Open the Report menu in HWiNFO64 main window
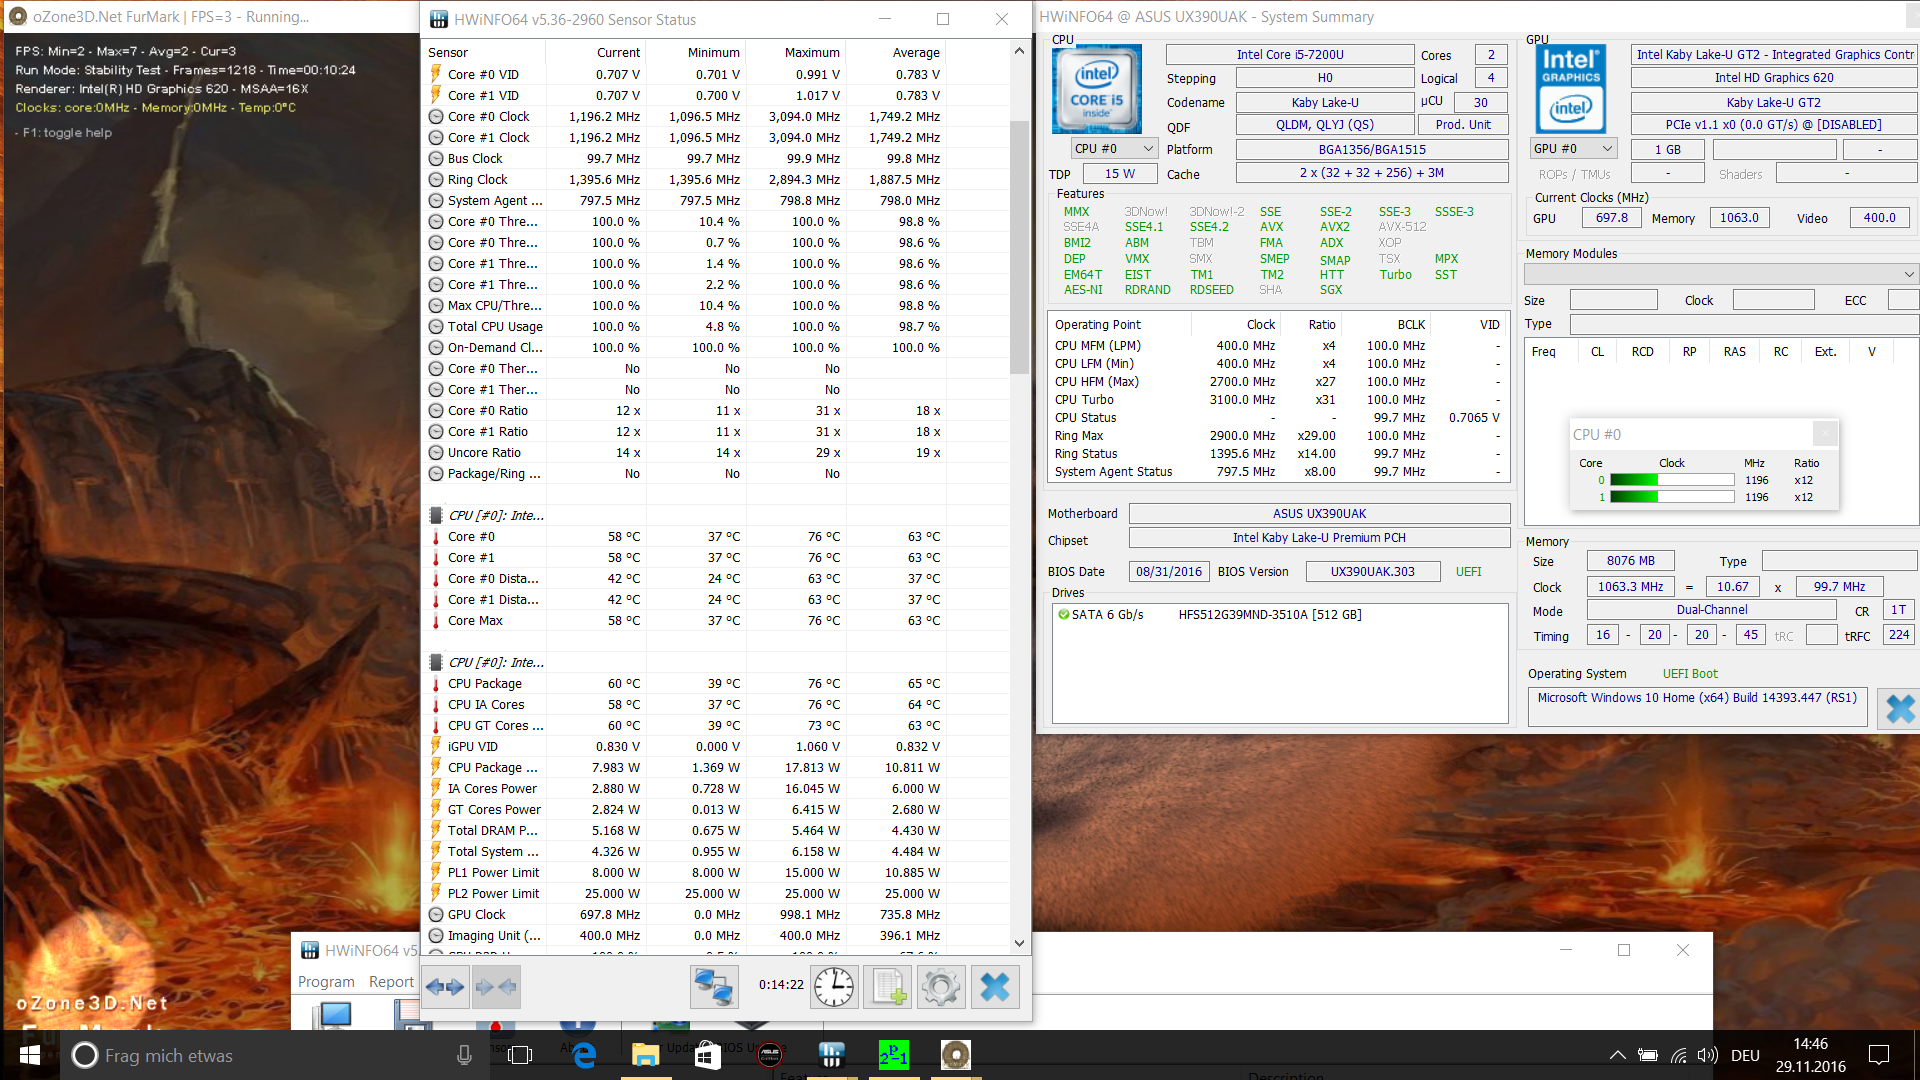Image resolution: width=1920 pixels, height=1080 pixels. [x=391, y=982]
